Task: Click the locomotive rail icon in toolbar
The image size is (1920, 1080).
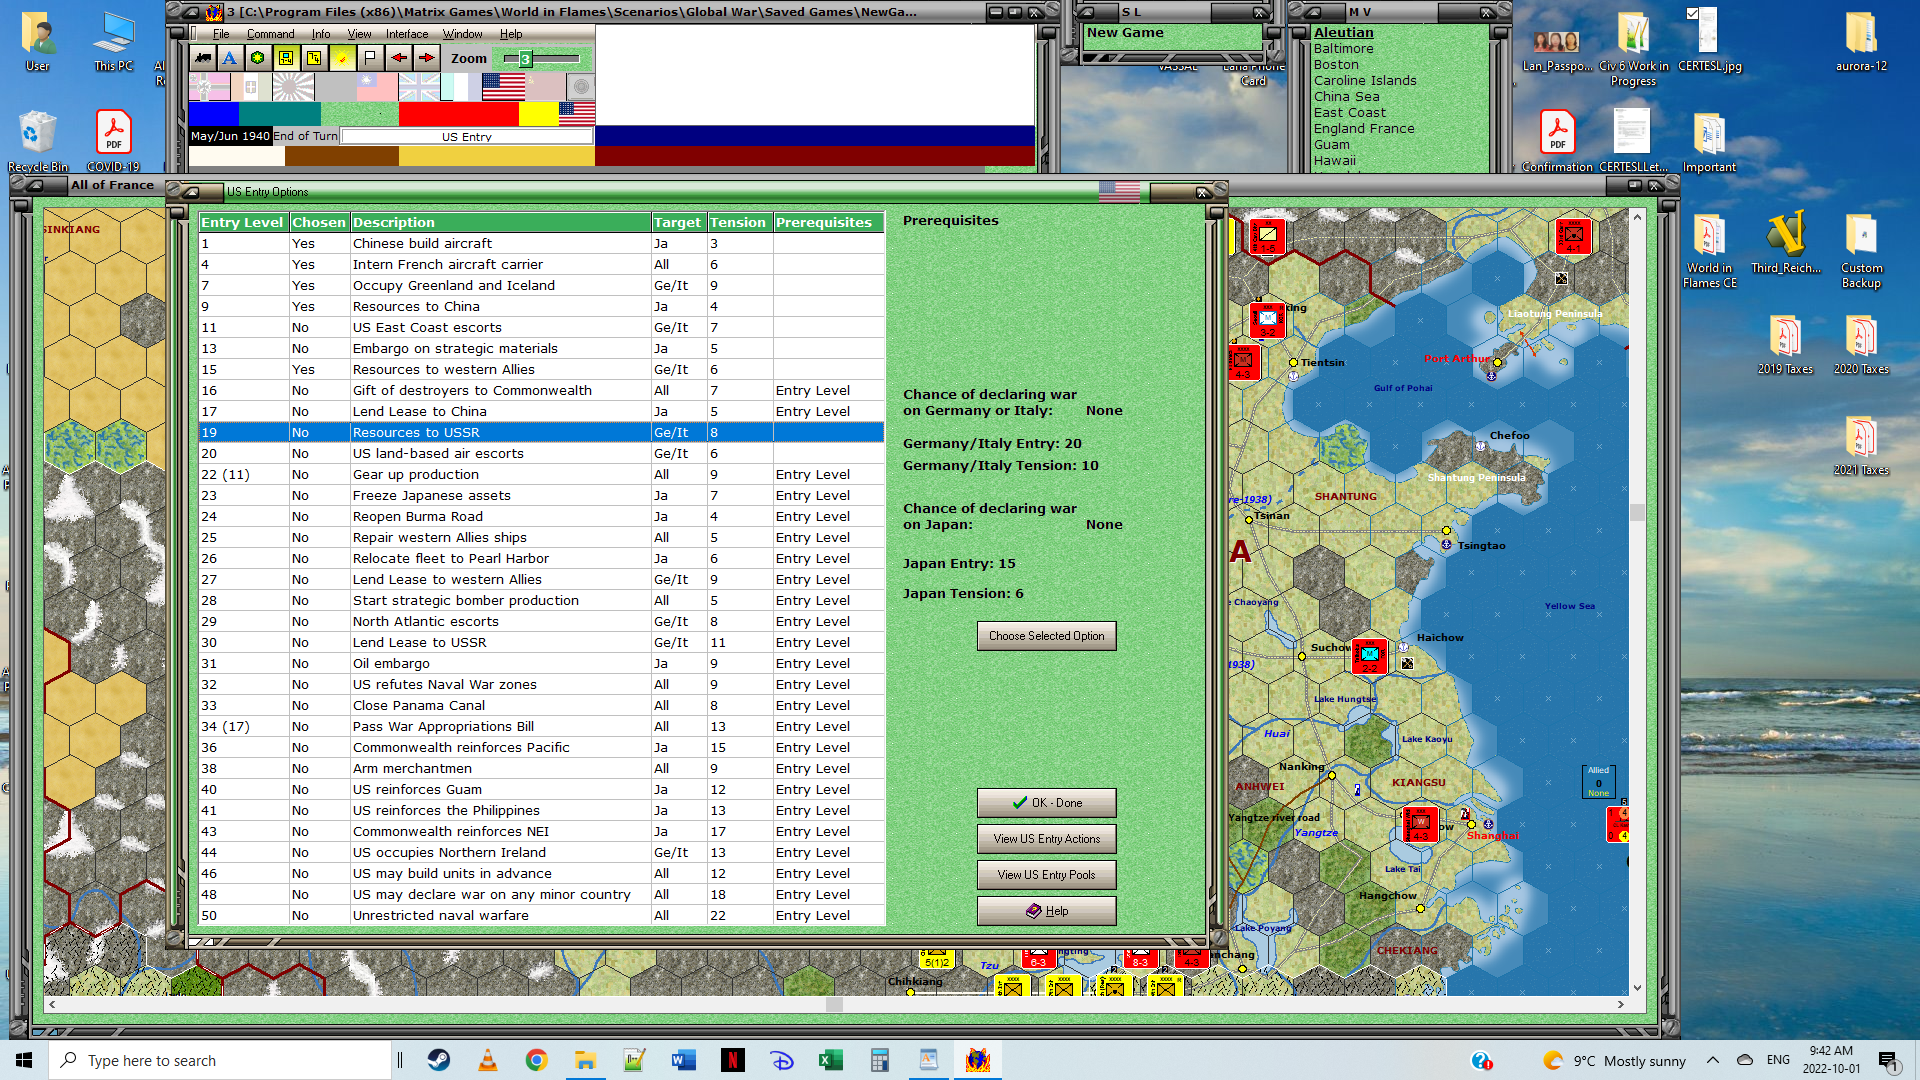Action: (203, 58)
